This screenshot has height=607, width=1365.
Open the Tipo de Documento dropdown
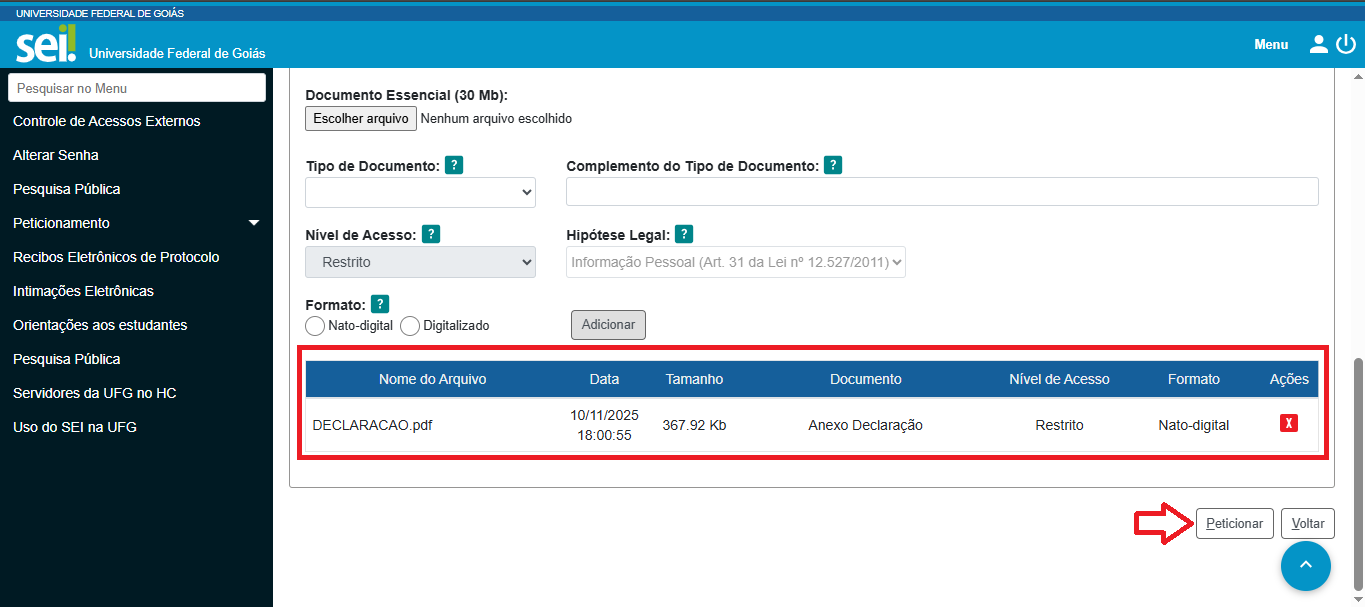(420, 193)
